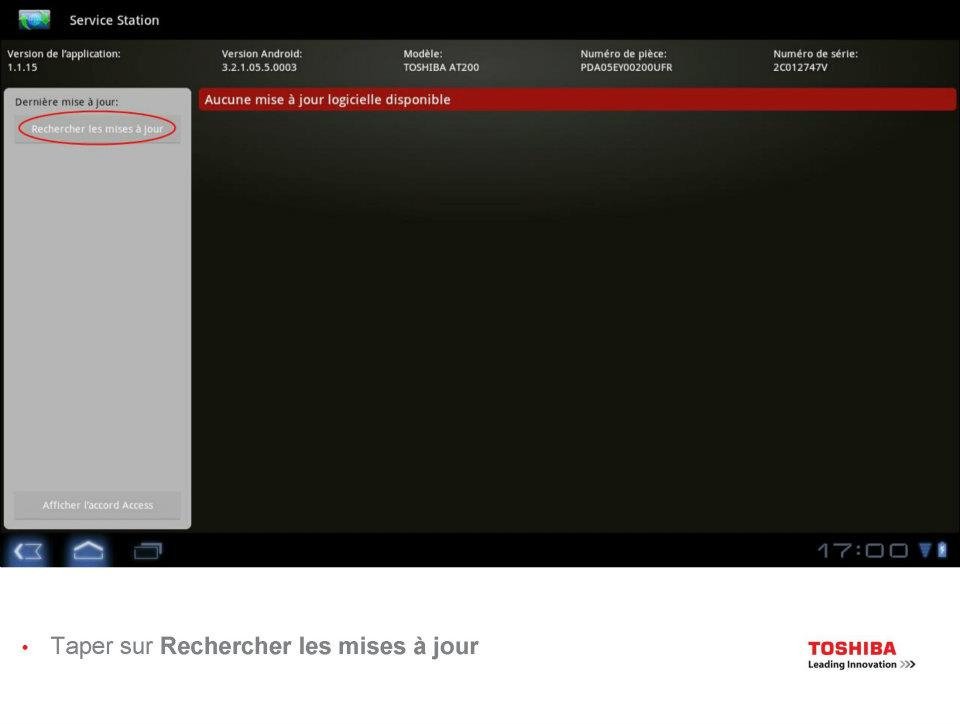The image size is (960, 724).
Task: Click the Service Station app icon
Action: (34, 20)
